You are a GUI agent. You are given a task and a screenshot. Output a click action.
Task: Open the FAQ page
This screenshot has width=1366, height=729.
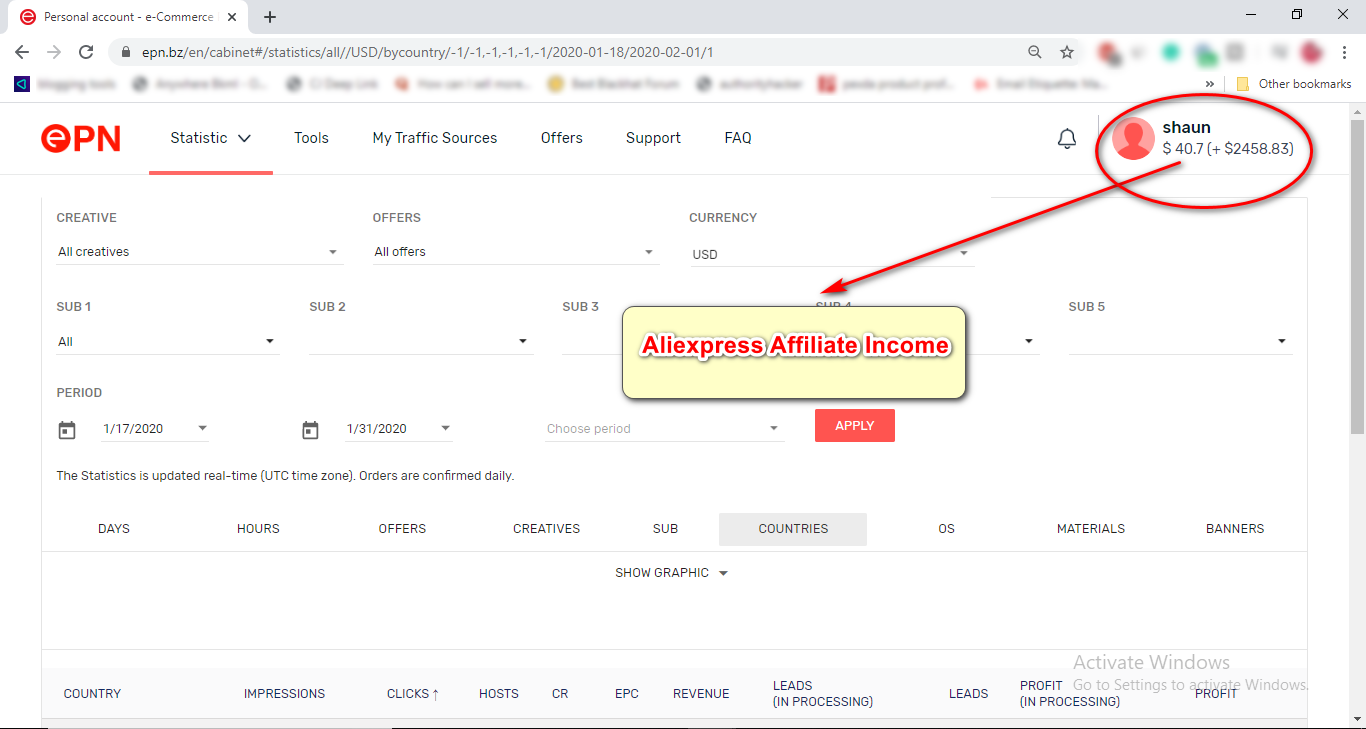[738, 138]
